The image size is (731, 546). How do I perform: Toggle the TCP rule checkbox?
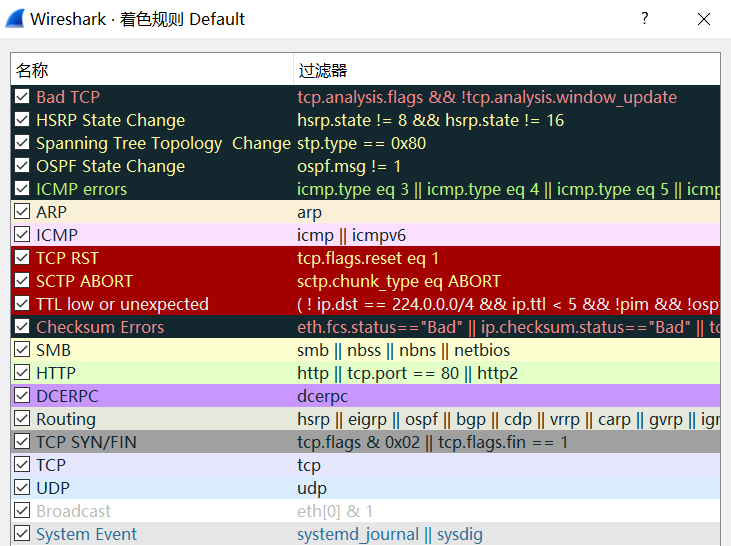[x=22, y=464]
